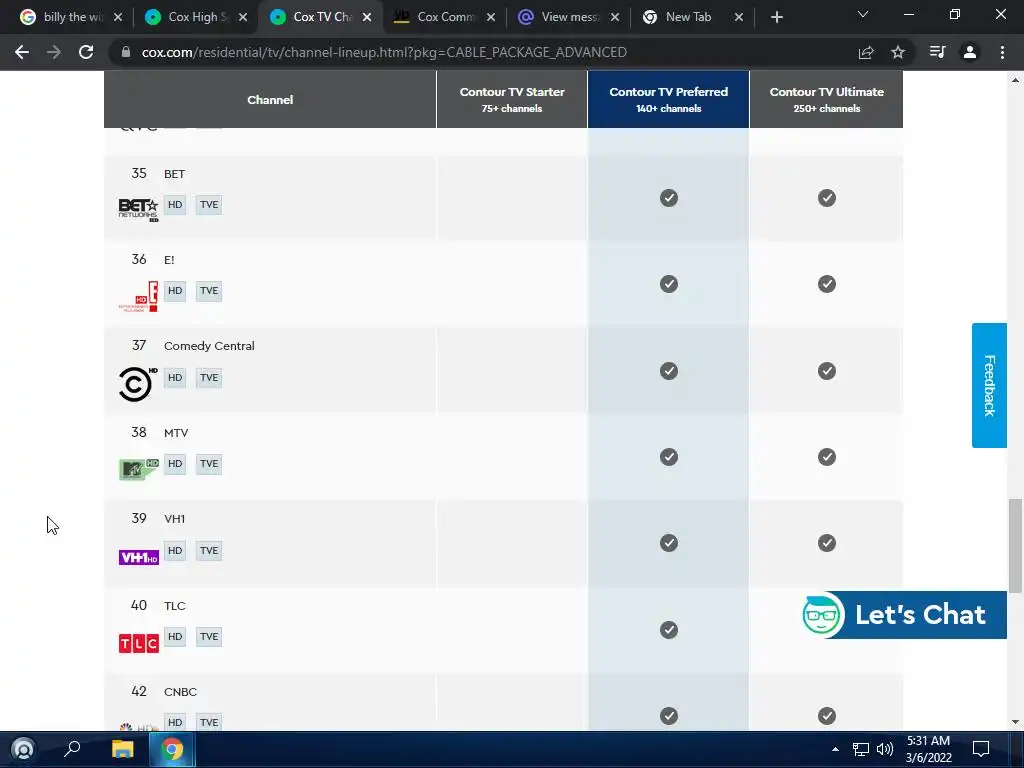1024x768 pixels.
Task: Click the MTV channel logo
Action: click(138, 469)
